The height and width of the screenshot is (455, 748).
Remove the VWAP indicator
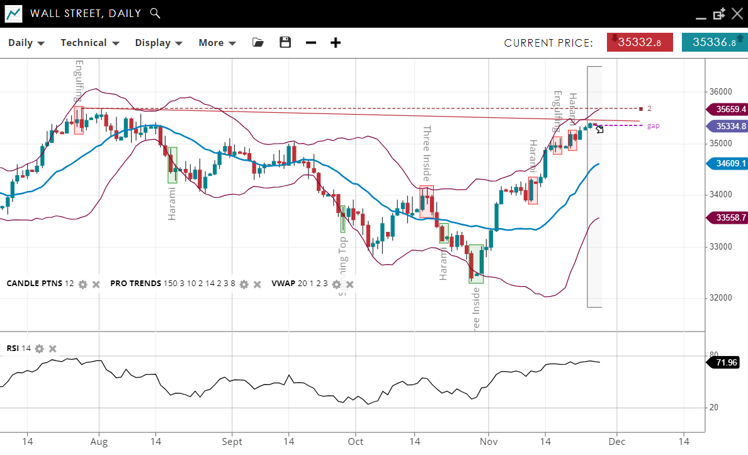pyautogui.click(x=350, y=284)
